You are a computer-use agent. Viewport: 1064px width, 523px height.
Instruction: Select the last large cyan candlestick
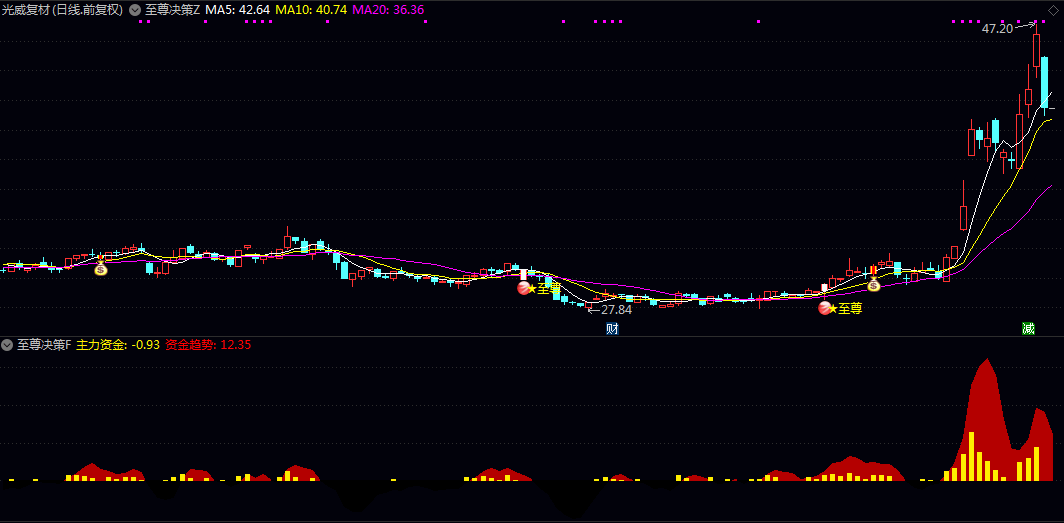pos(1044,81)
